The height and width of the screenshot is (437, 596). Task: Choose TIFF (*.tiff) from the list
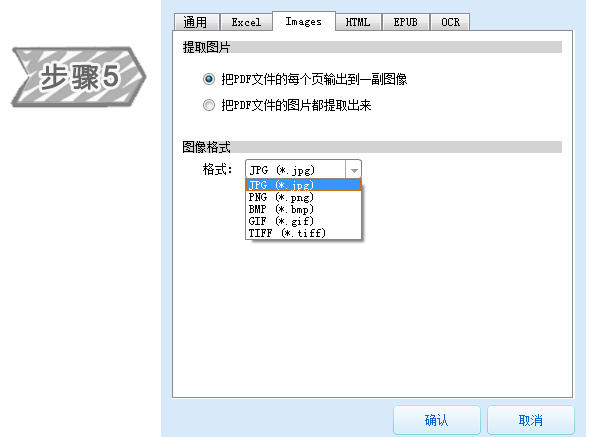click(x=303, y=233)
